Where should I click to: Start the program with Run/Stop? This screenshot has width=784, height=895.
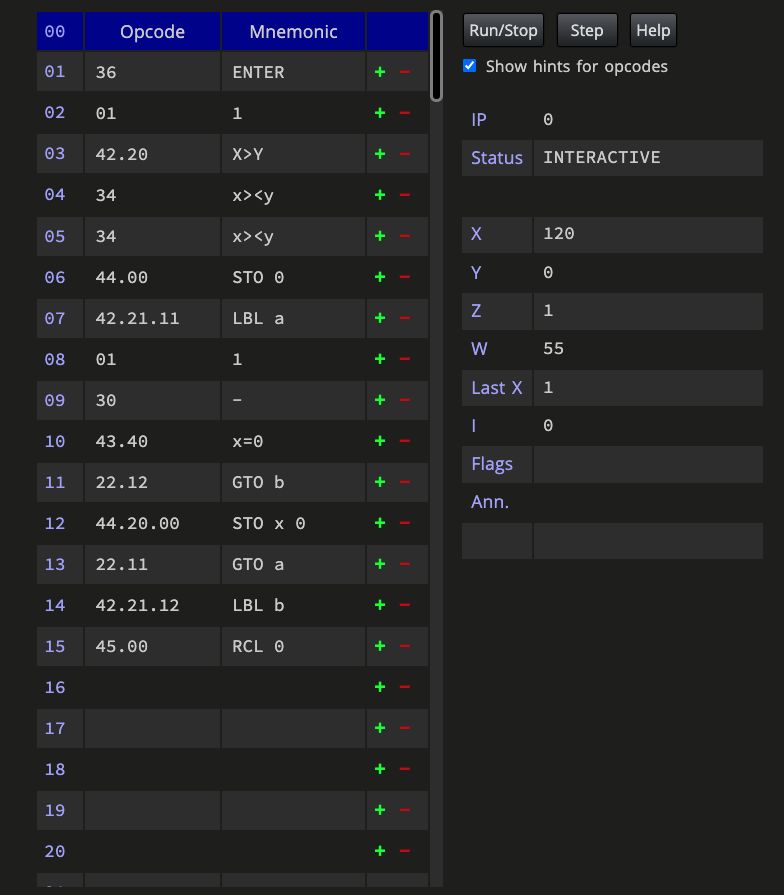coord(503,30)
